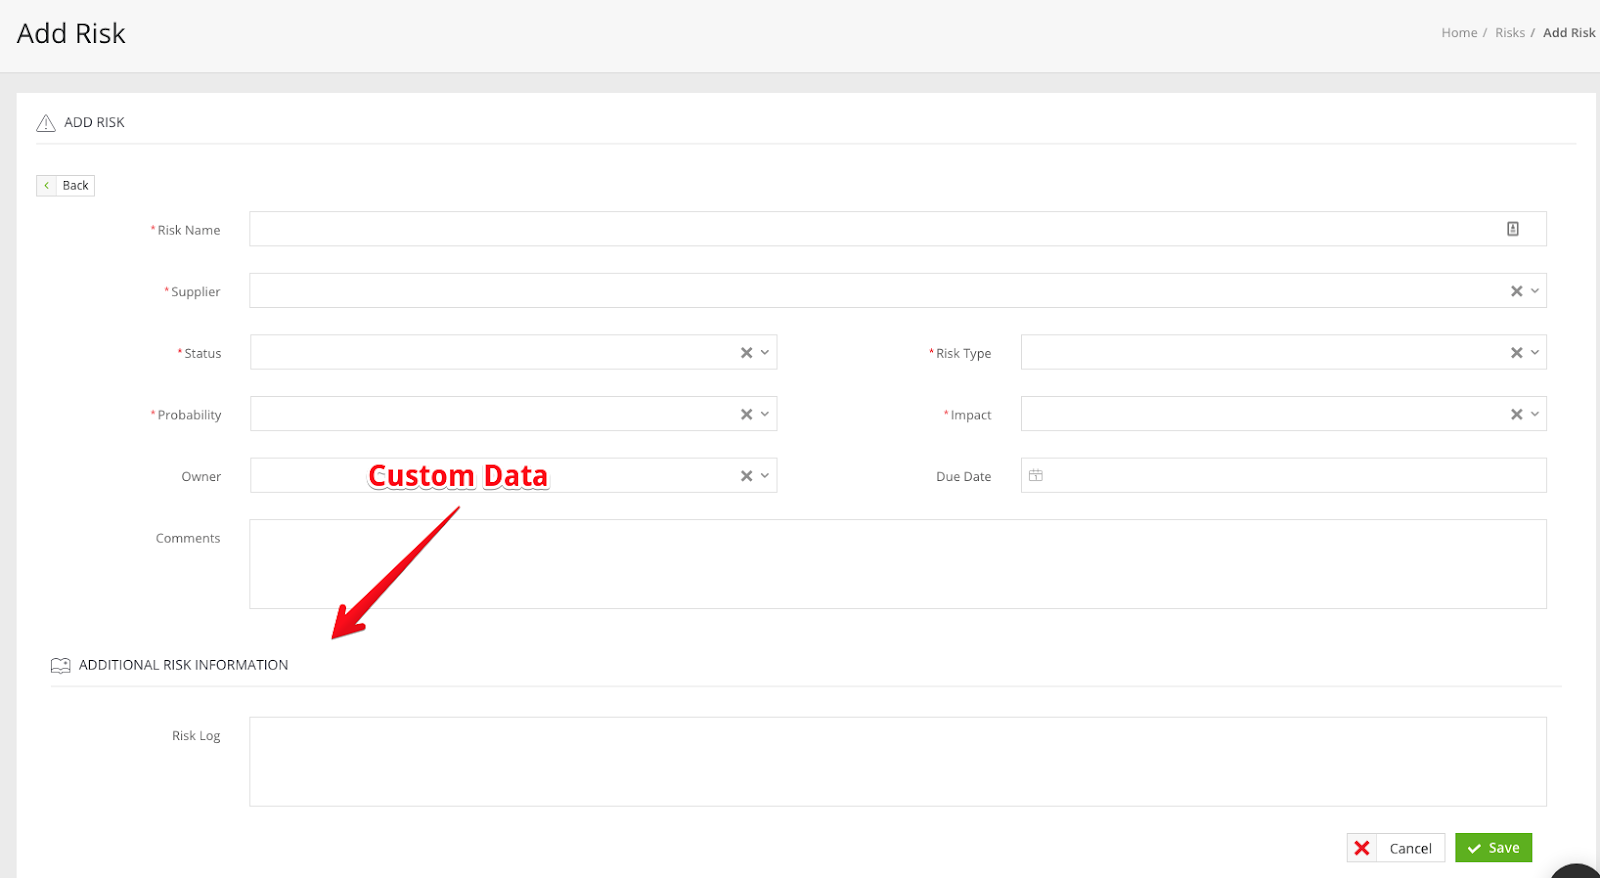Image resolution: width=1600 pixels, height=878 pixels.
Task: Click into the Risk Log text area
Action: pyautogui.click(x=897, y=761)
